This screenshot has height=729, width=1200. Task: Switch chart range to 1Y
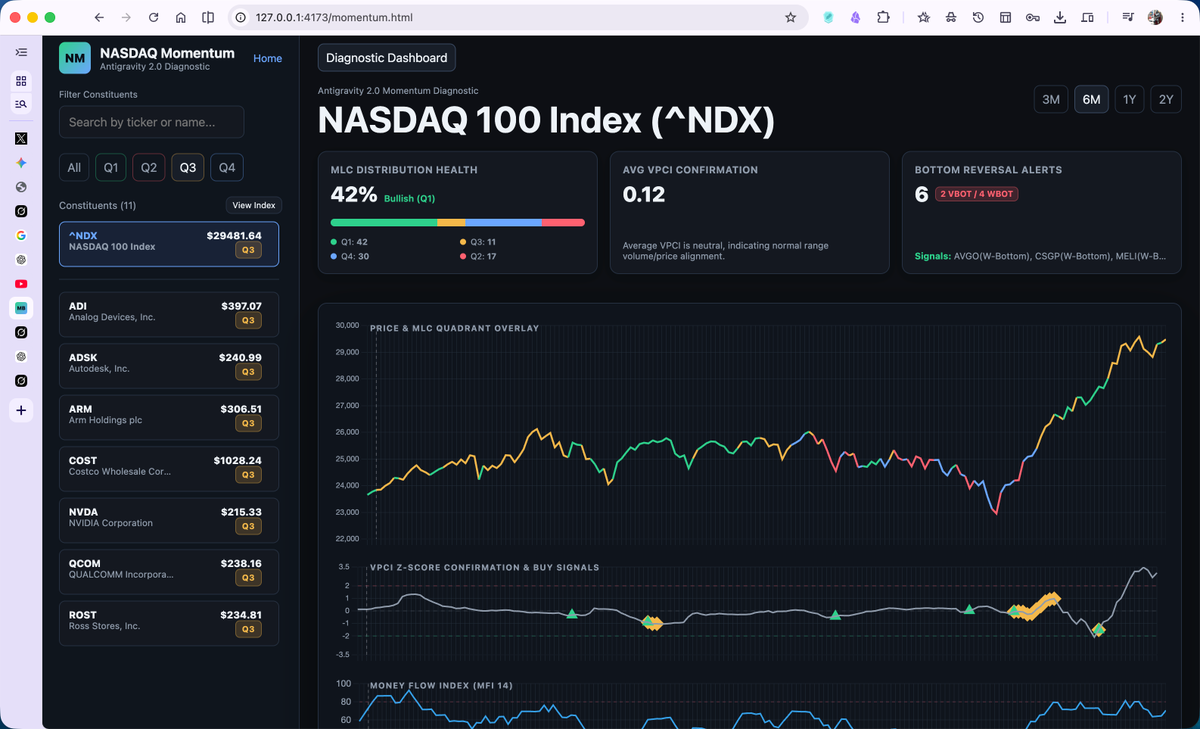point(1129,99)
